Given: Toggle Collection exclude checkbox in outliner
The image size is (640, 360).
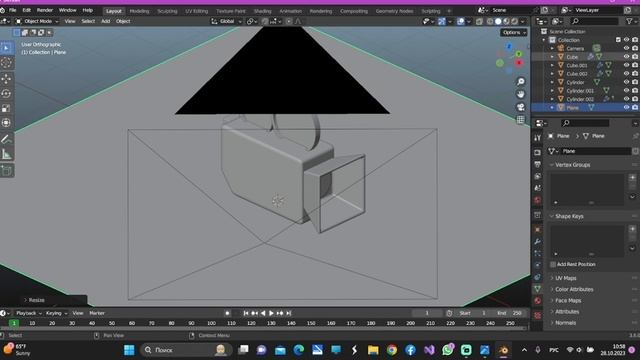Looking at the screenshot, I should click(x=618, y=40).
